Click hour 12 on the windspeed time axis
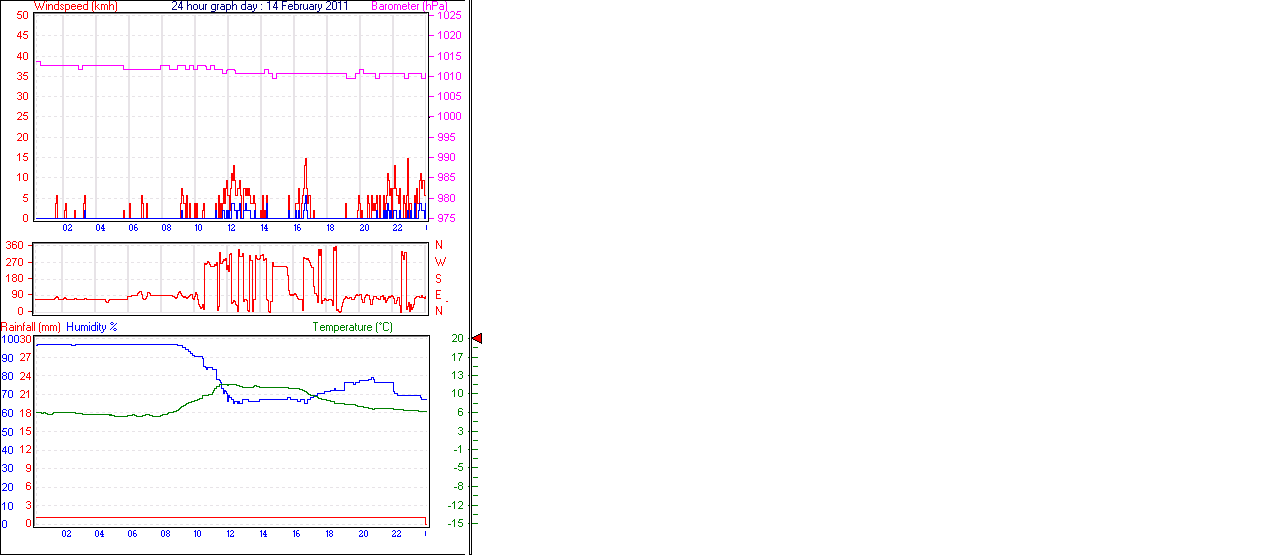The width and height of the screenshot is (1272, 555). click(231, 228)
